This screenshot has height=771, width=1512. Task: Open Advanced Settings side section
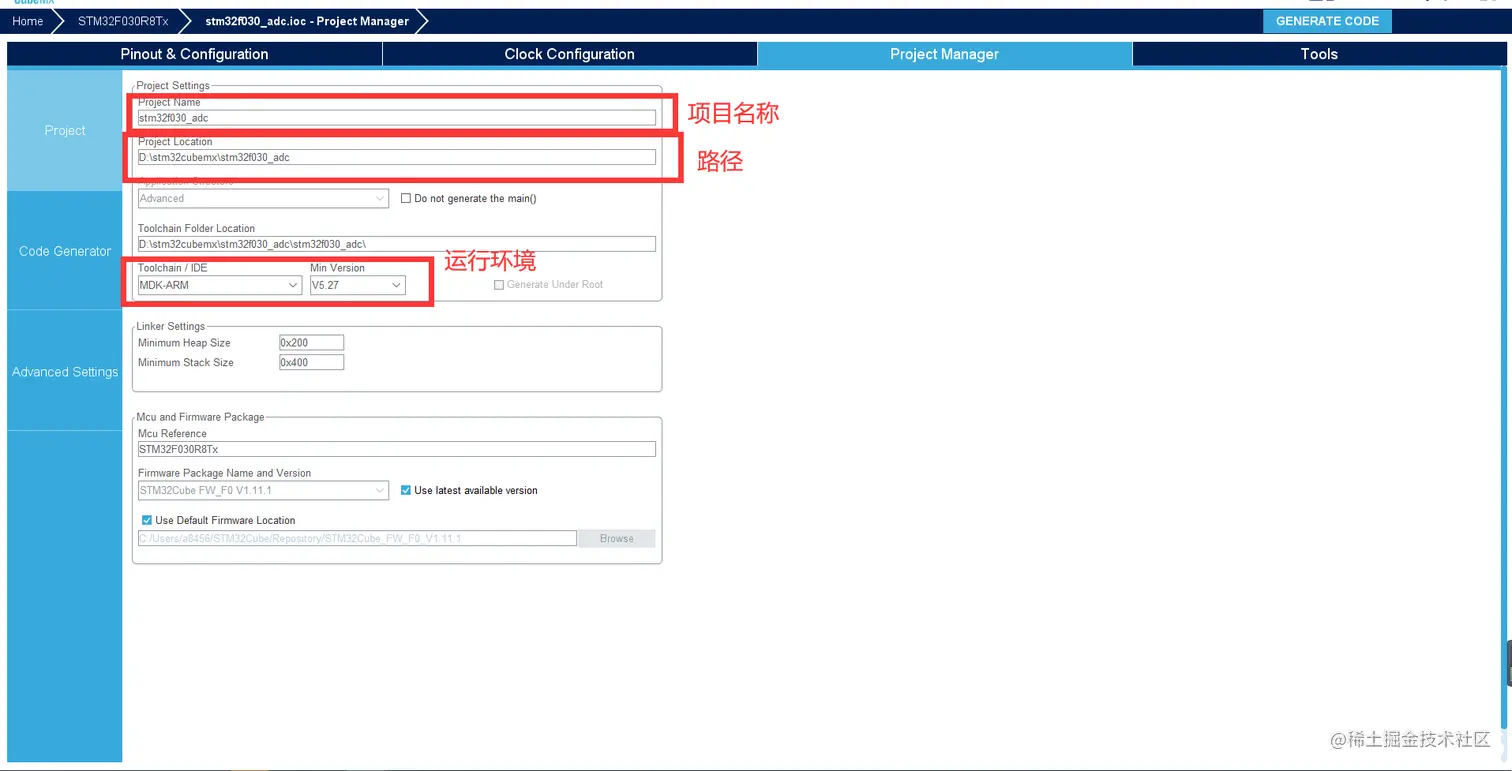coord(65,372)
